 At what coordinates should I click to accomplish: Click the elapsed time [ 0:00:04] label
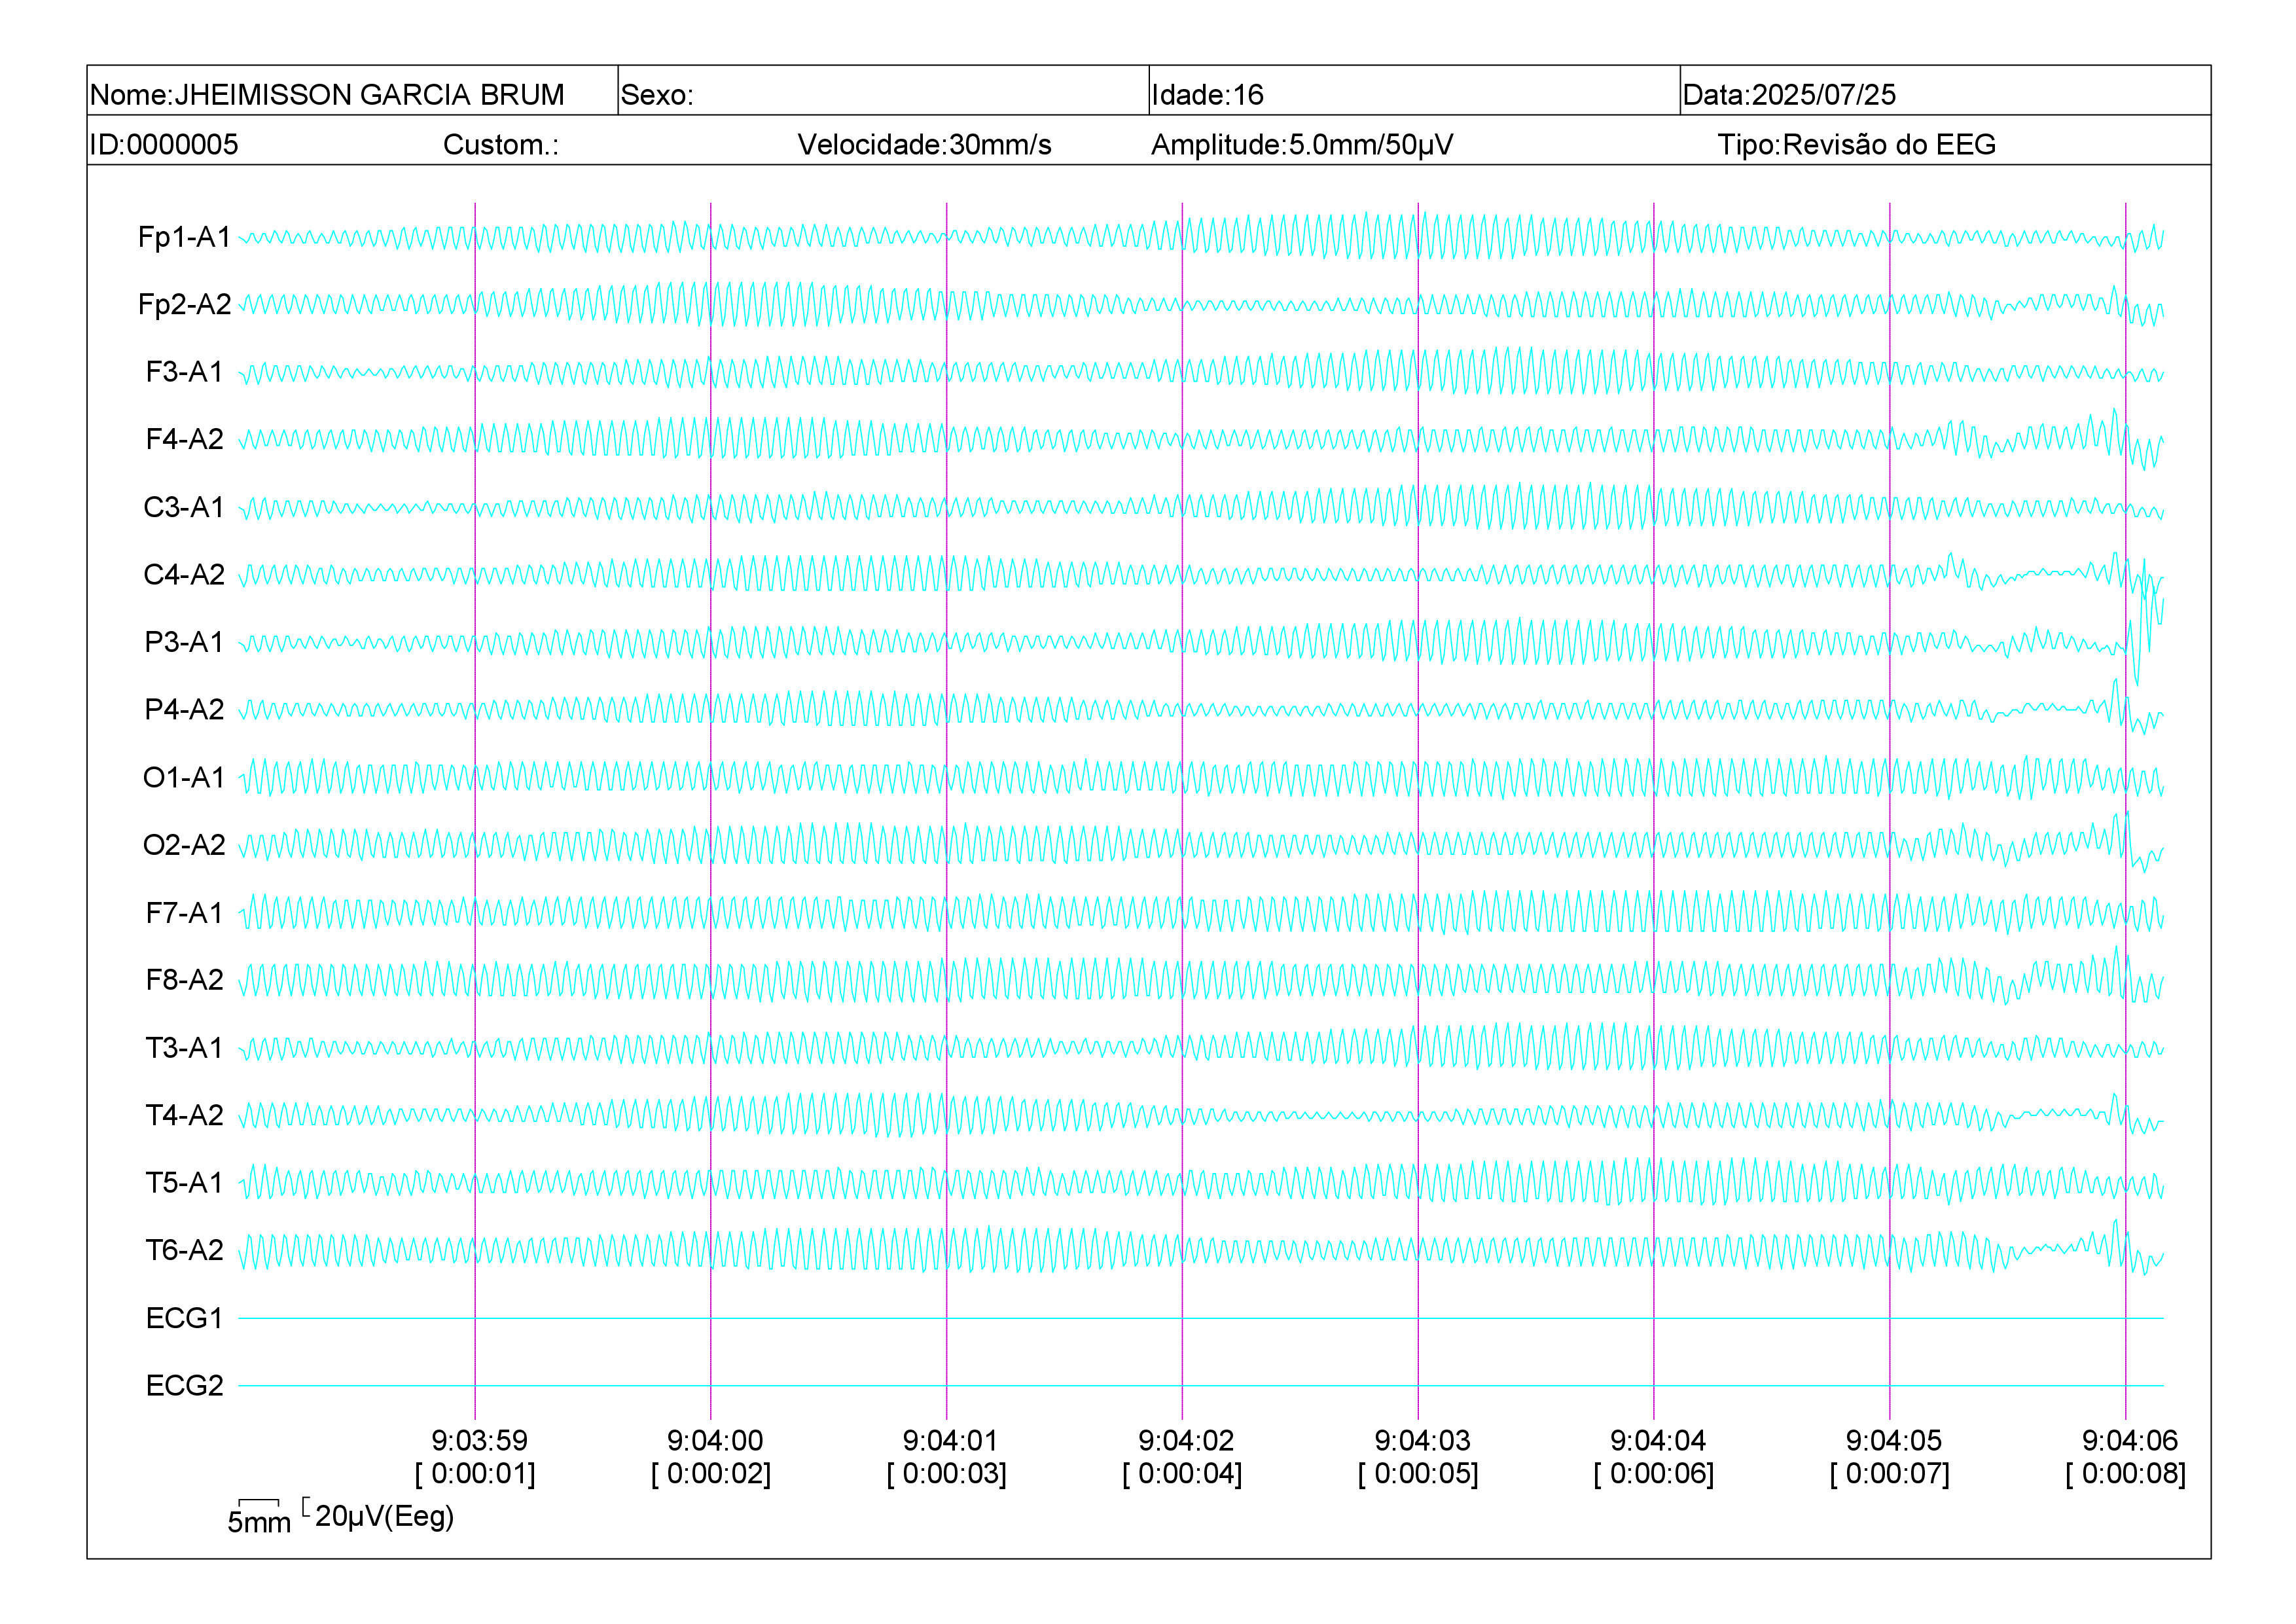(x=1182, y=1474)
